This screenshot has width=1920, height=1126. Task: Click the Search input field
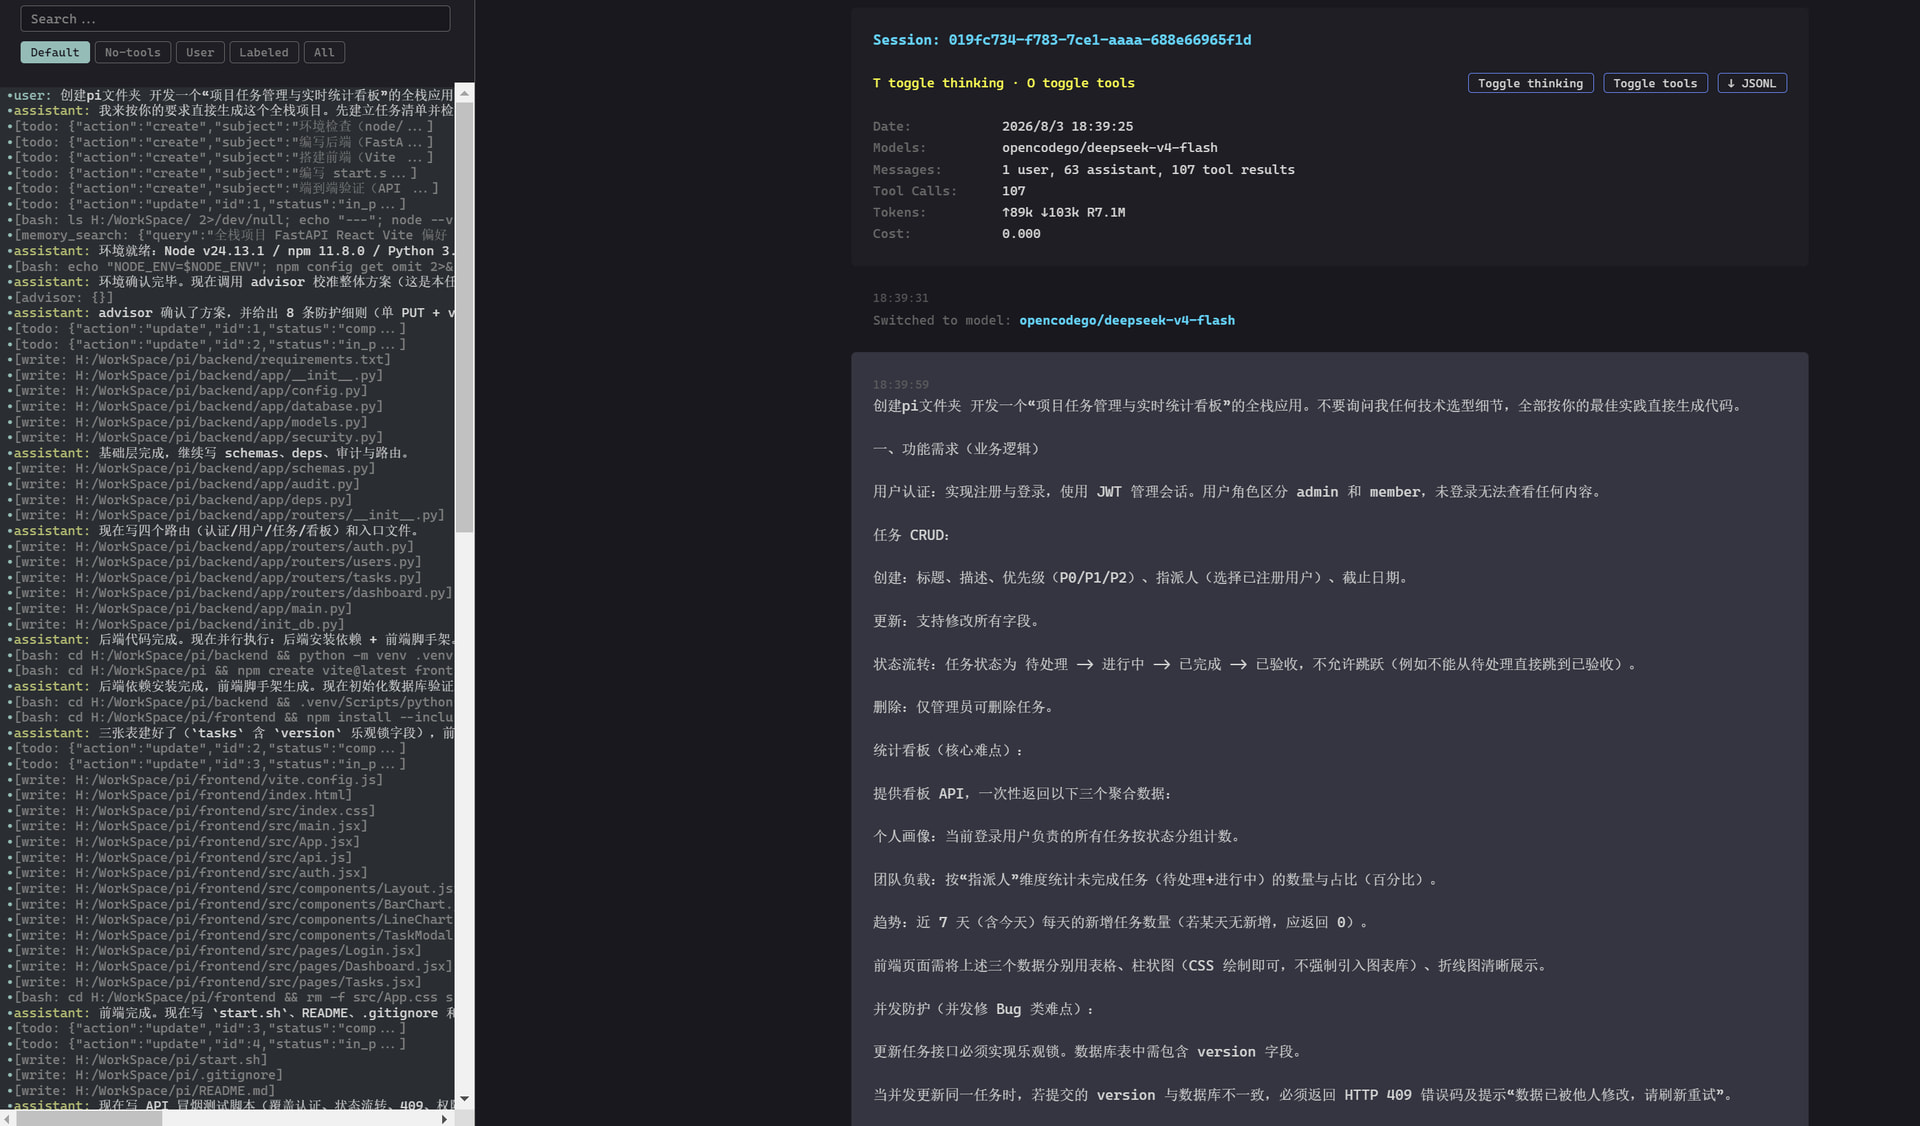click(235, 19)
